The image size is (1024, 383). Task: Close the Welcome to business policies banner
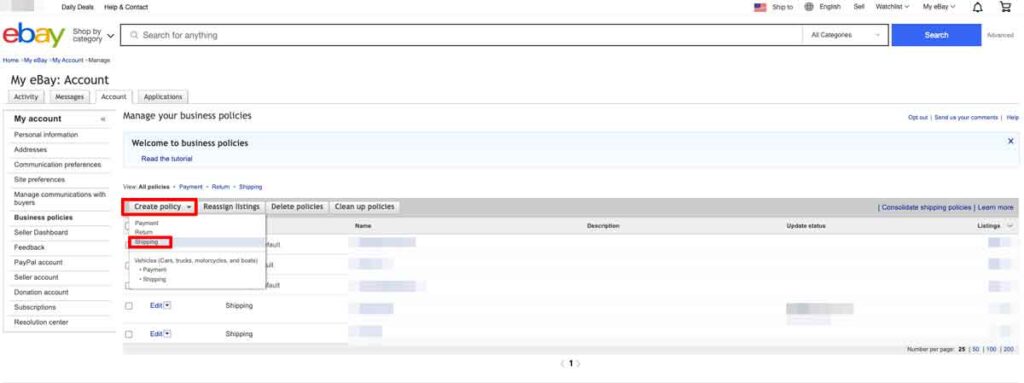(1011, 141)
